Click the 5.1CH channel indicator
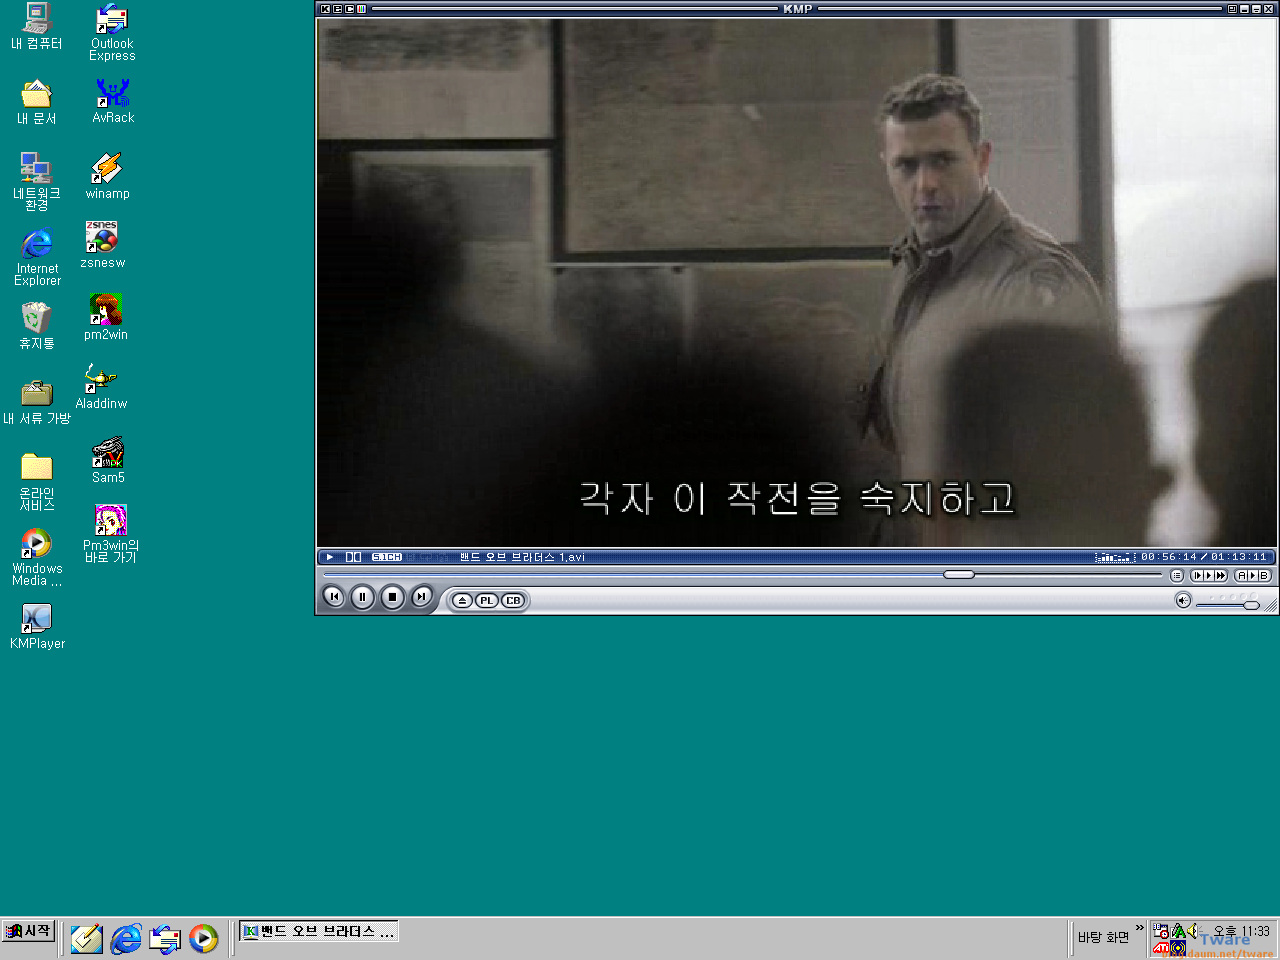Screen dimensions: 1280x960 (x=387, y=557)
